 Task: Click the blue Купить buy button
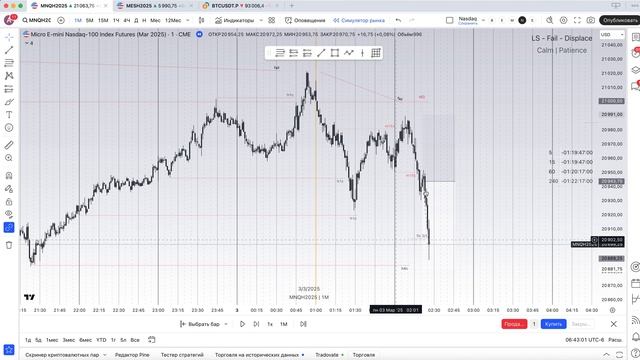553,324
